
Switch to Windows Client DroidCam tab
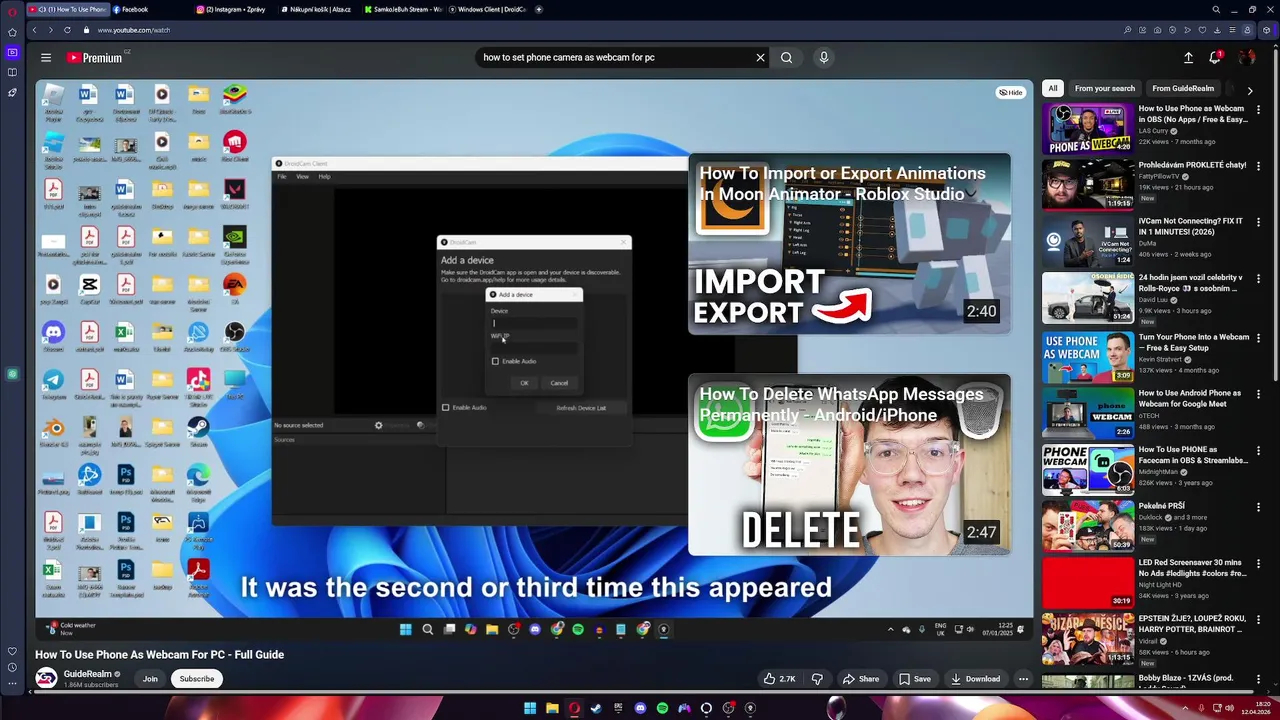pos(488,10)
